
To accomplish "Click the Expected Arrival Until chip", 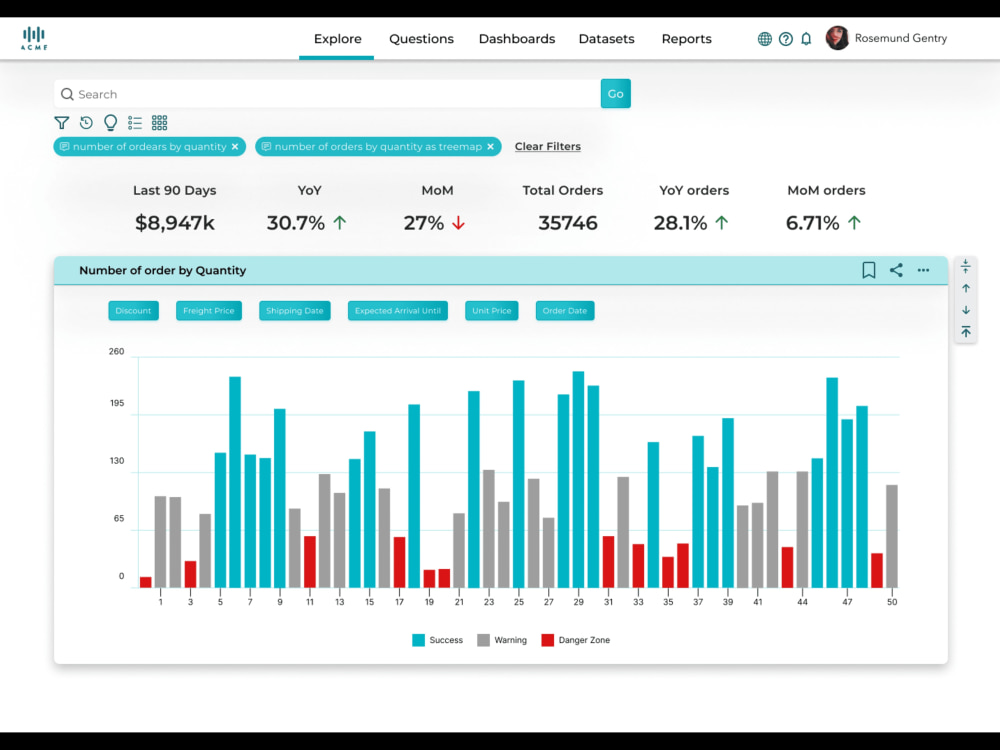I will tap(398, 311).
